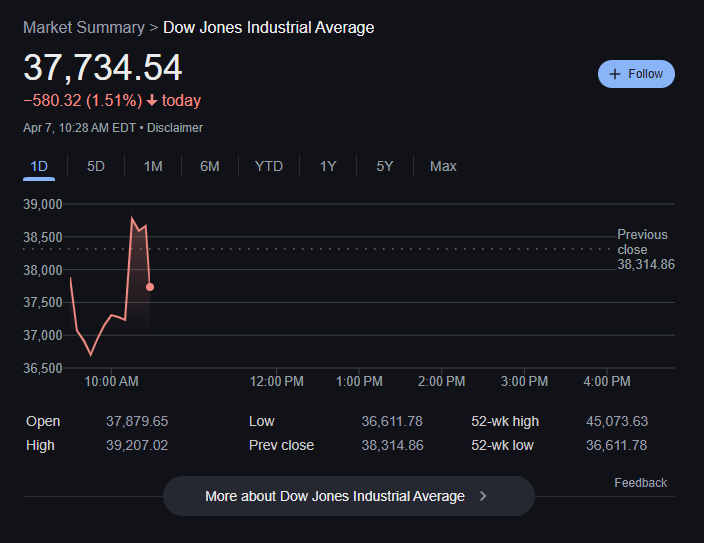Click the 2:00 PM axis label
The width and height of the screenshot is (704, 543).
click(x=441, y=381)
